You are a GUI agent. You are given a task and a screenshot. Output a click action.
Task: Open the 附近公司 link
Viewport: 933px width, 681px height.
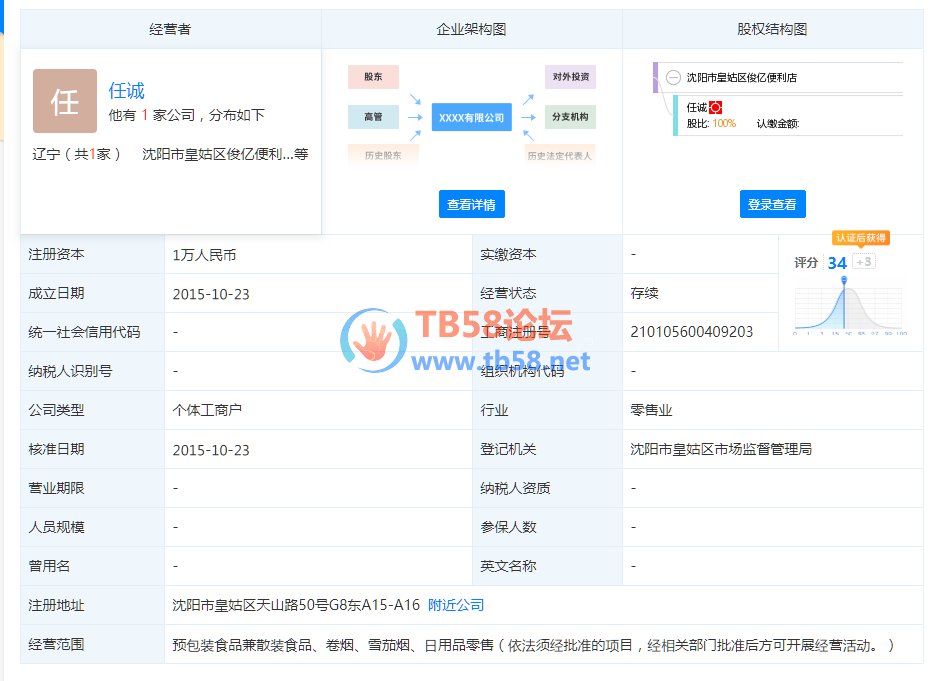[456, 605]
